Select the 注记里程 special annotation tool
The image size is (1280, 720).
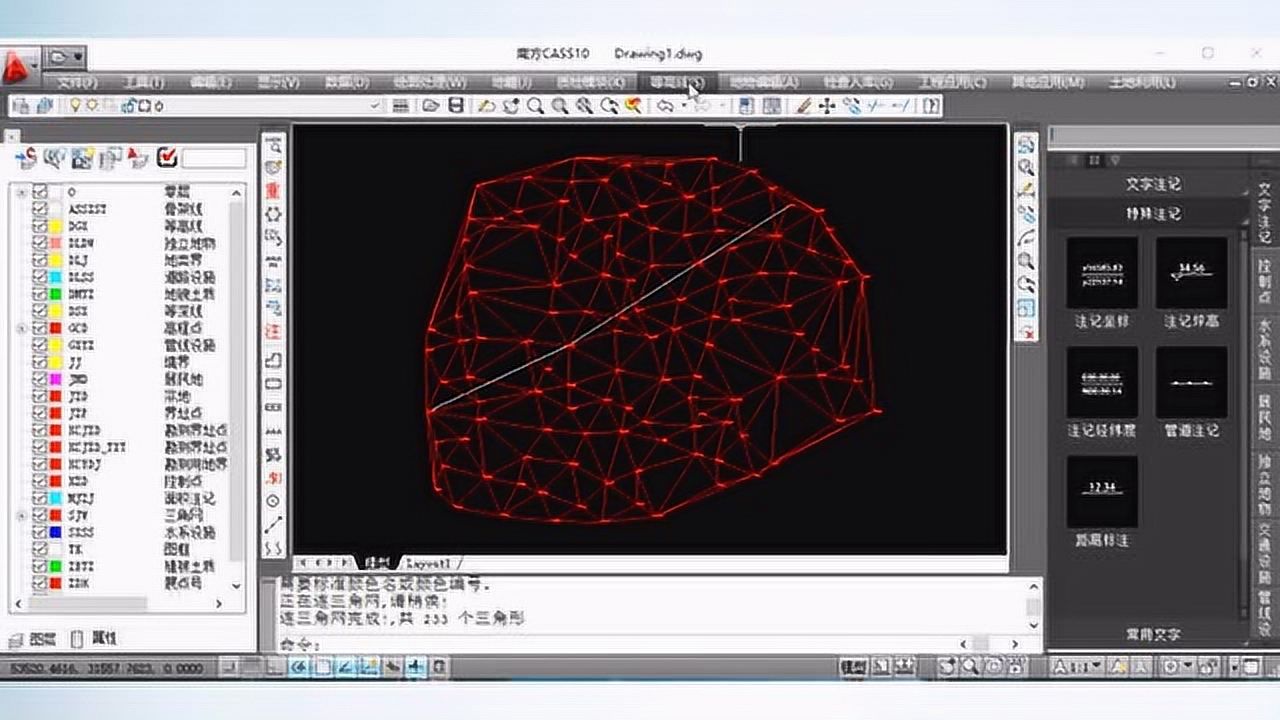[1102, 490]
